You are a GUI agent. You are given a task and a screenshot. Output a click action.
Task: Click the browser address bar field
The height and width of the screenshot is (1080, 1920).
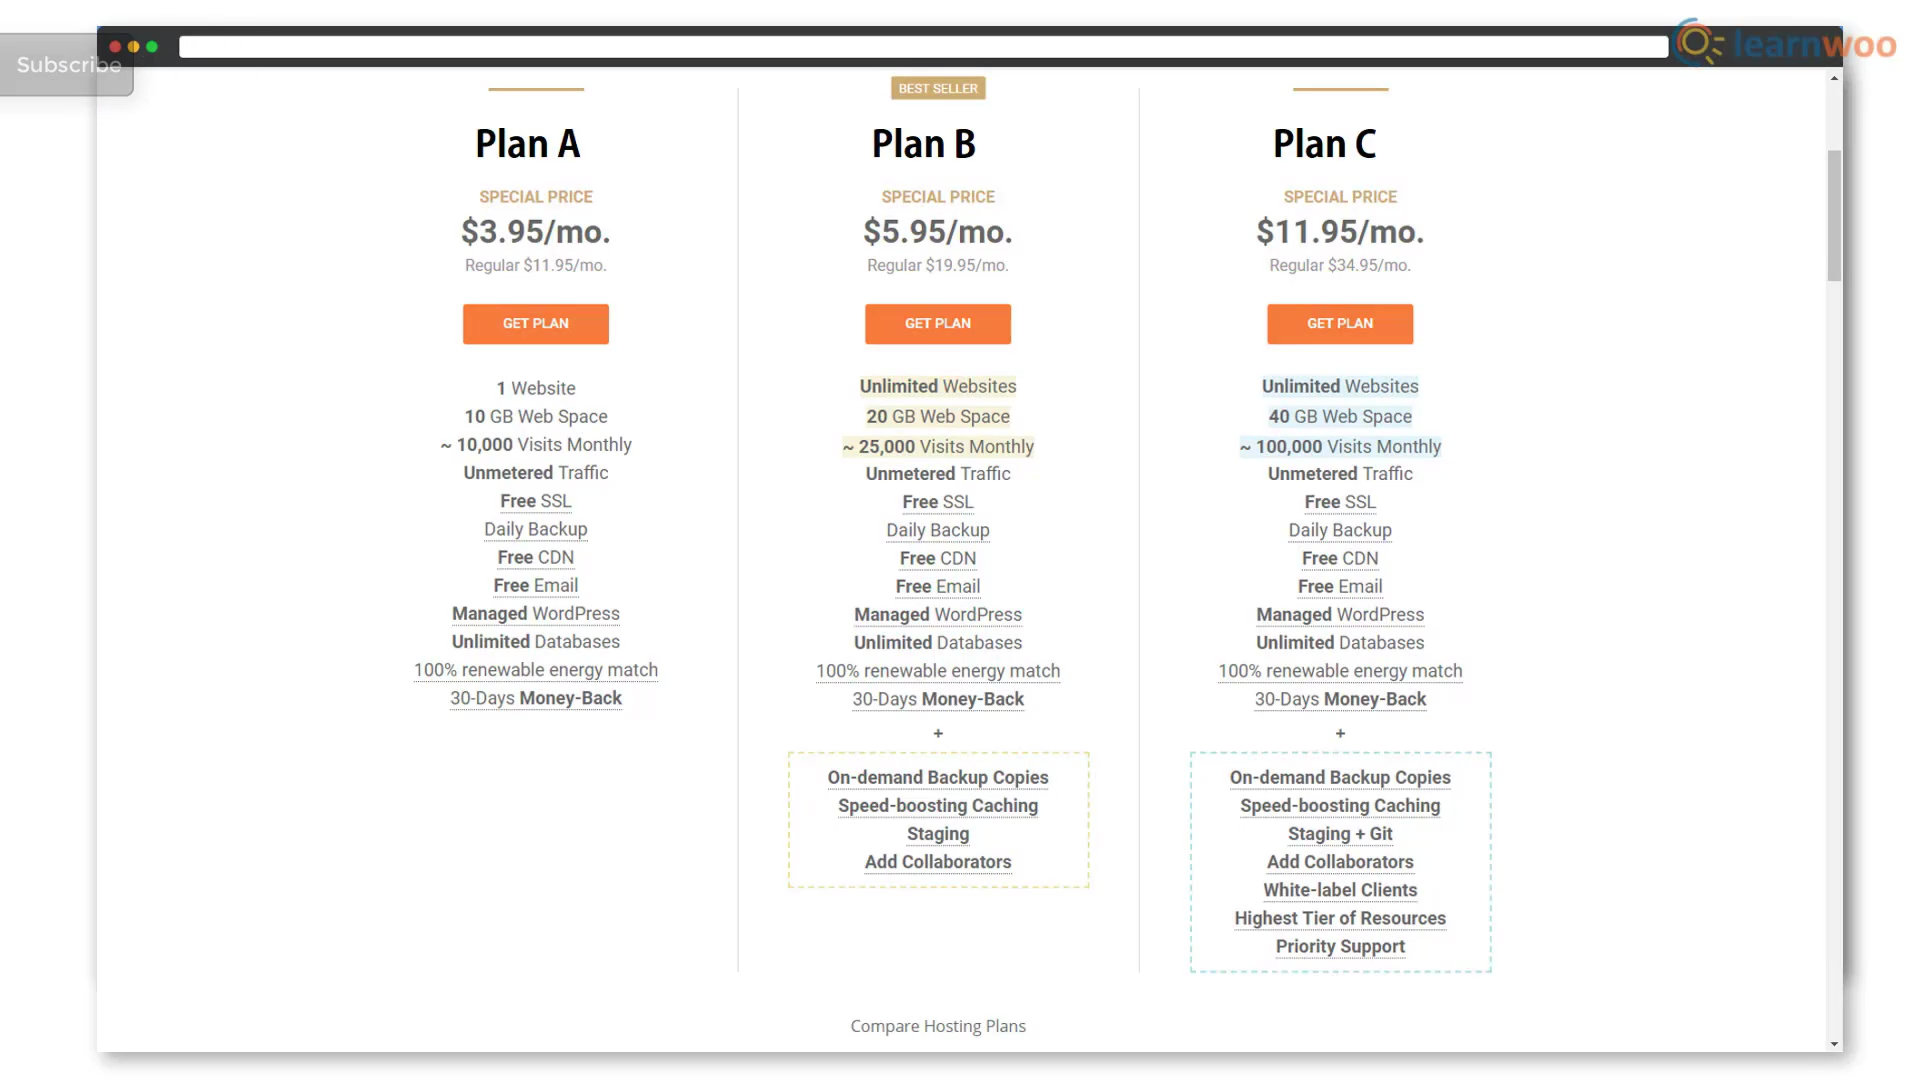[923, 47]
